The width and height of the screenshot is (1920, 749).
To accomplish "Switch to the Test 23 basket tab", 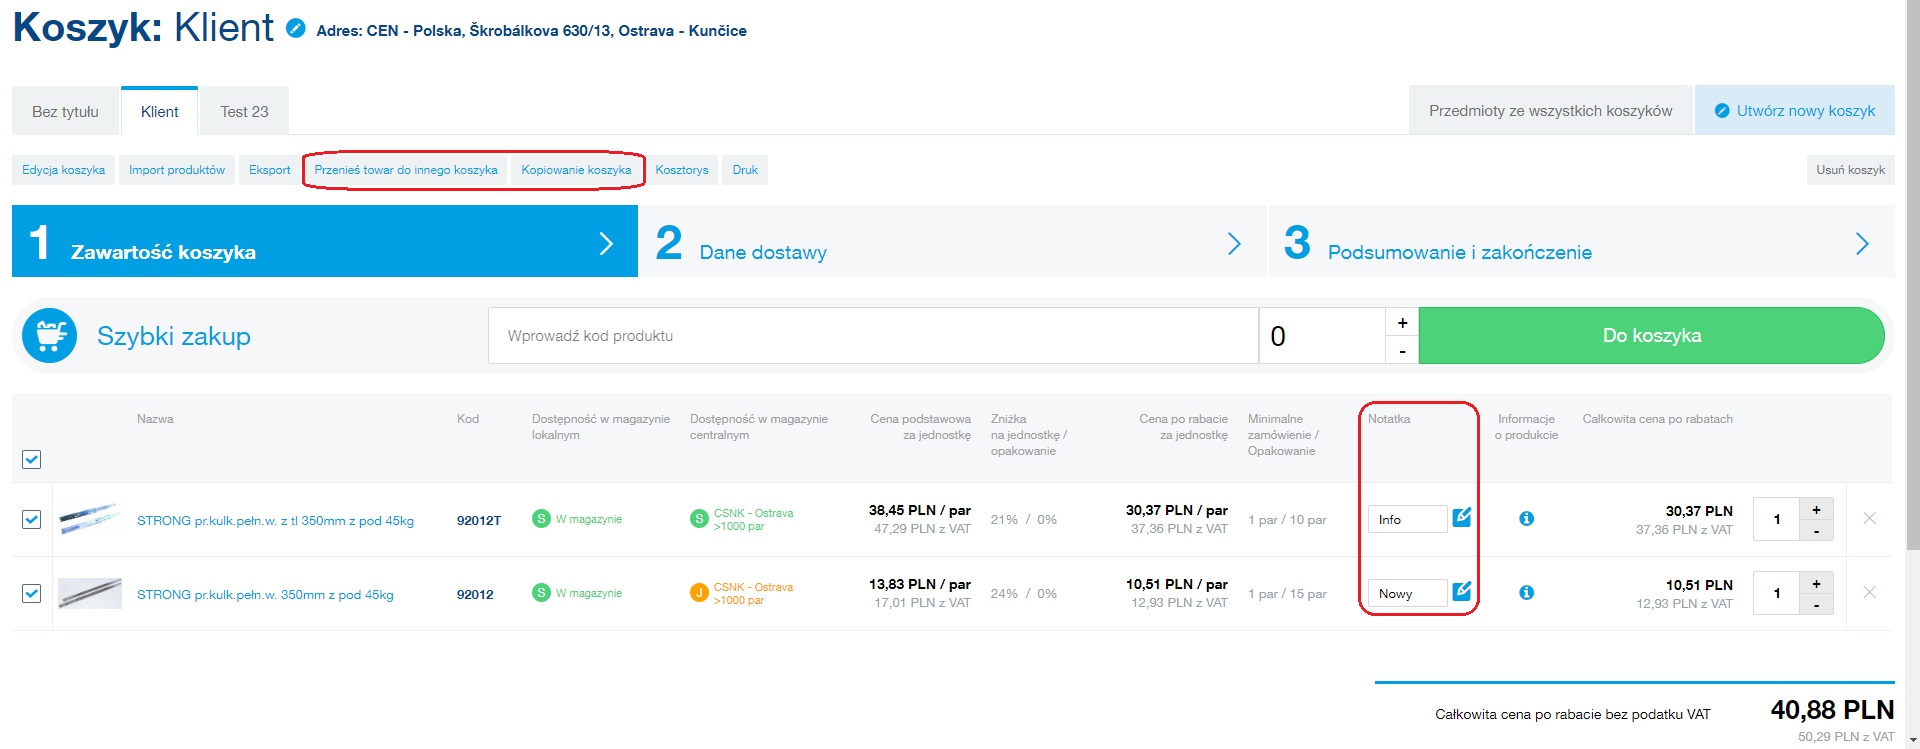I will point(244,112).
